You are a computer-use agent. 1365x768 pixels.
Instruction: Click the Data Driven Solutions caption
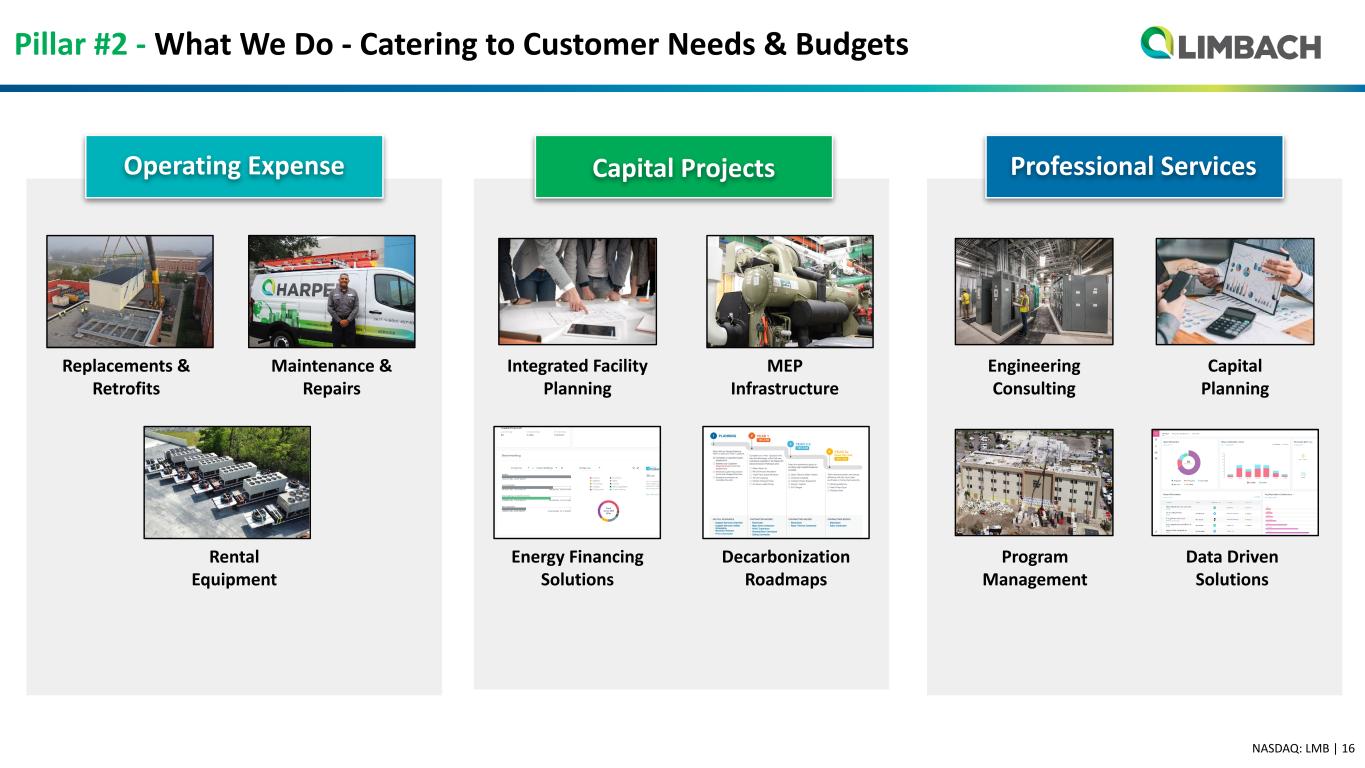[1231, 568]
